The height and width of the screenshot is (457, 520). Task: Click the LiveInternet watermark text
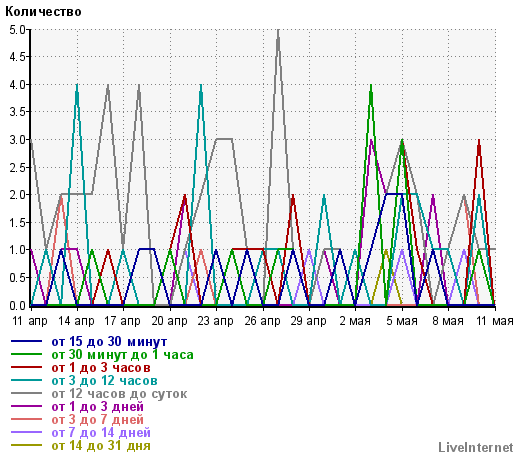click(476, 447)
